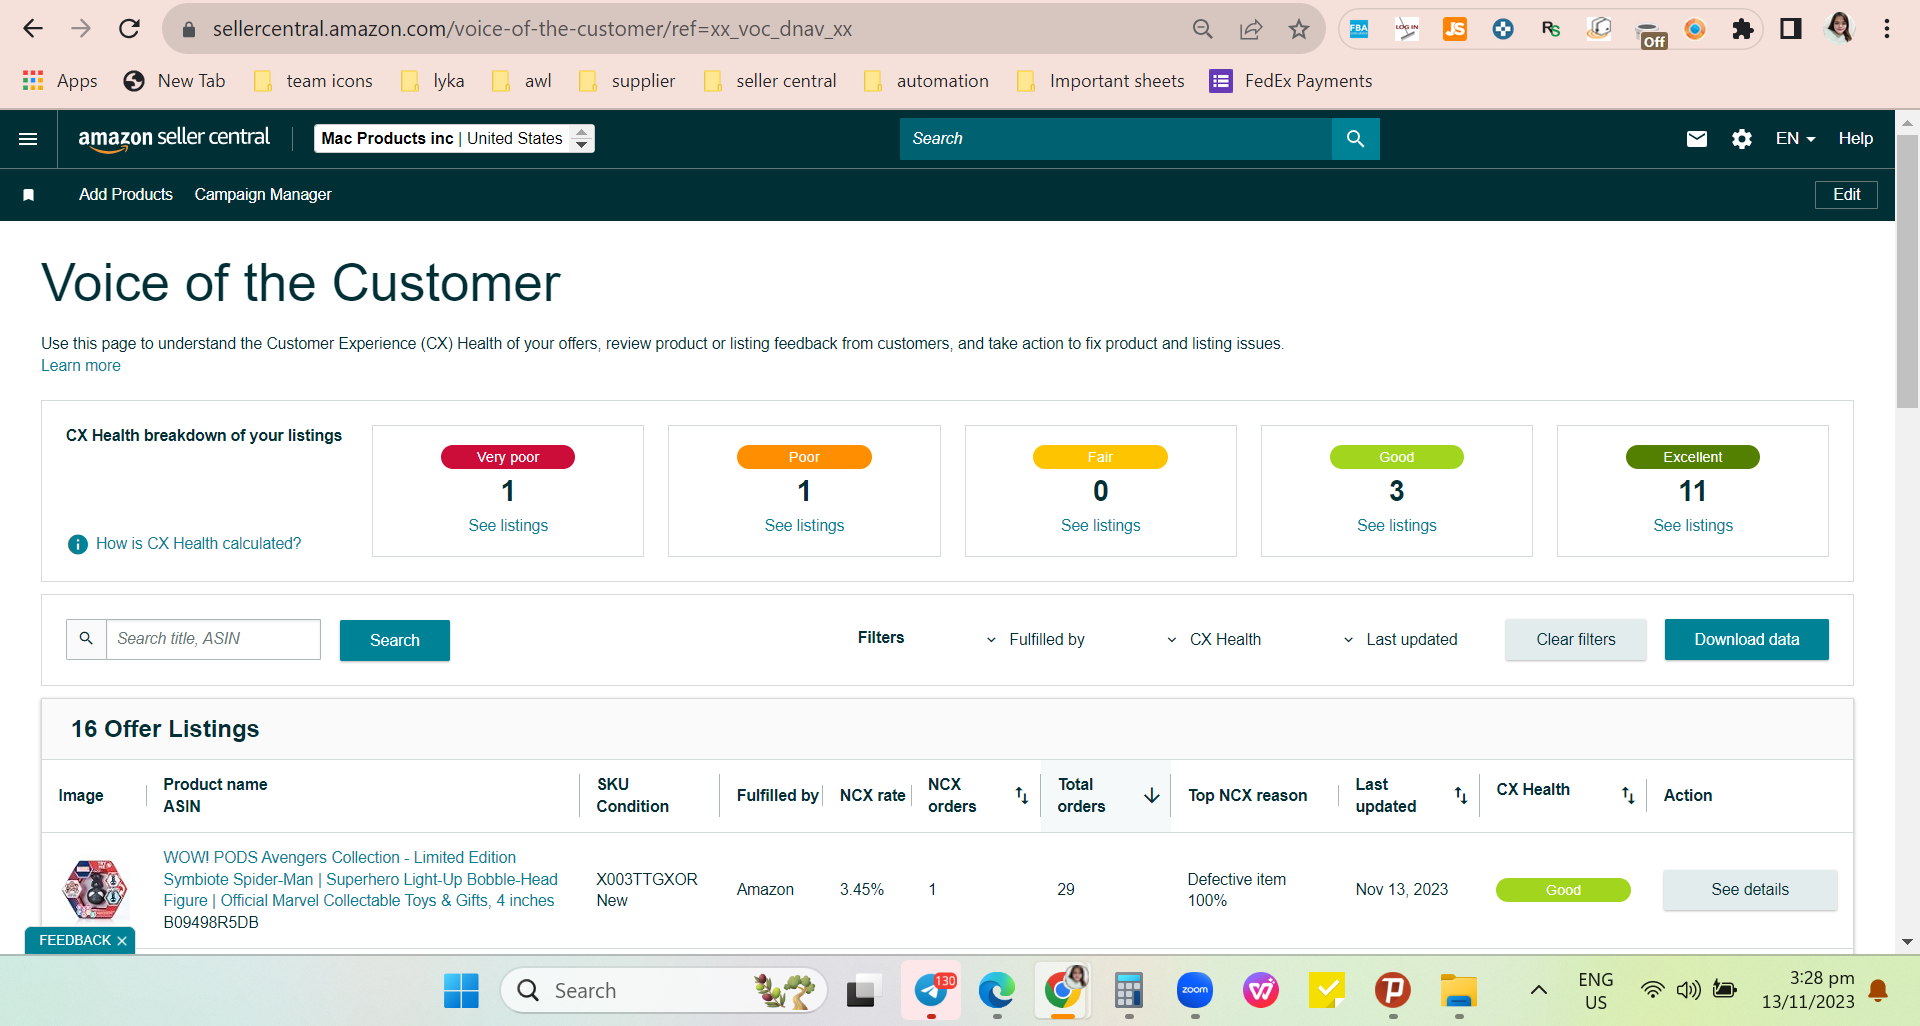
Task: Click the bookmark icon beside Add Products
Action: [29, 195]
